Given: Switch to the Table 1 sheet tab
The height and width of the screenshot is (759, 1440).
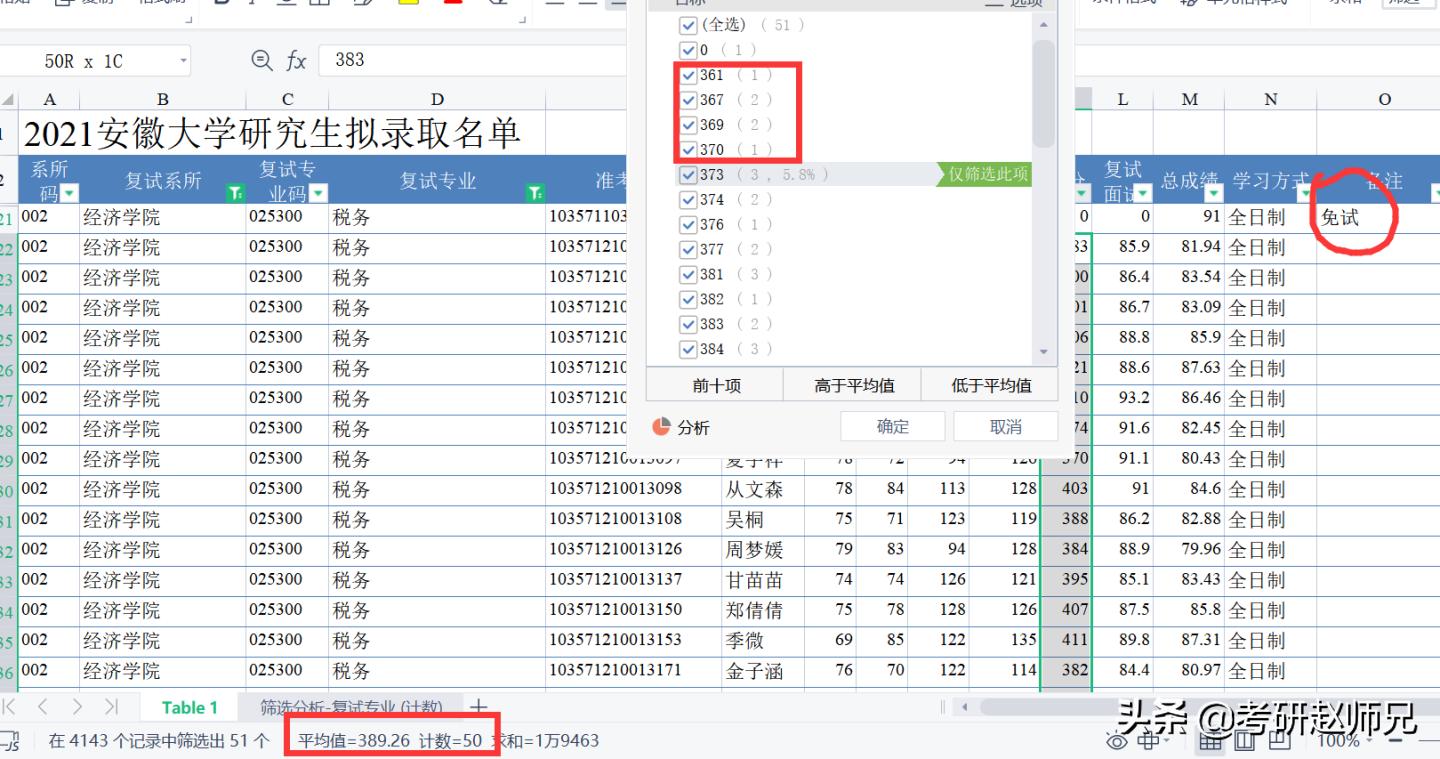Looking at the screenshot, I should (190, 707).
